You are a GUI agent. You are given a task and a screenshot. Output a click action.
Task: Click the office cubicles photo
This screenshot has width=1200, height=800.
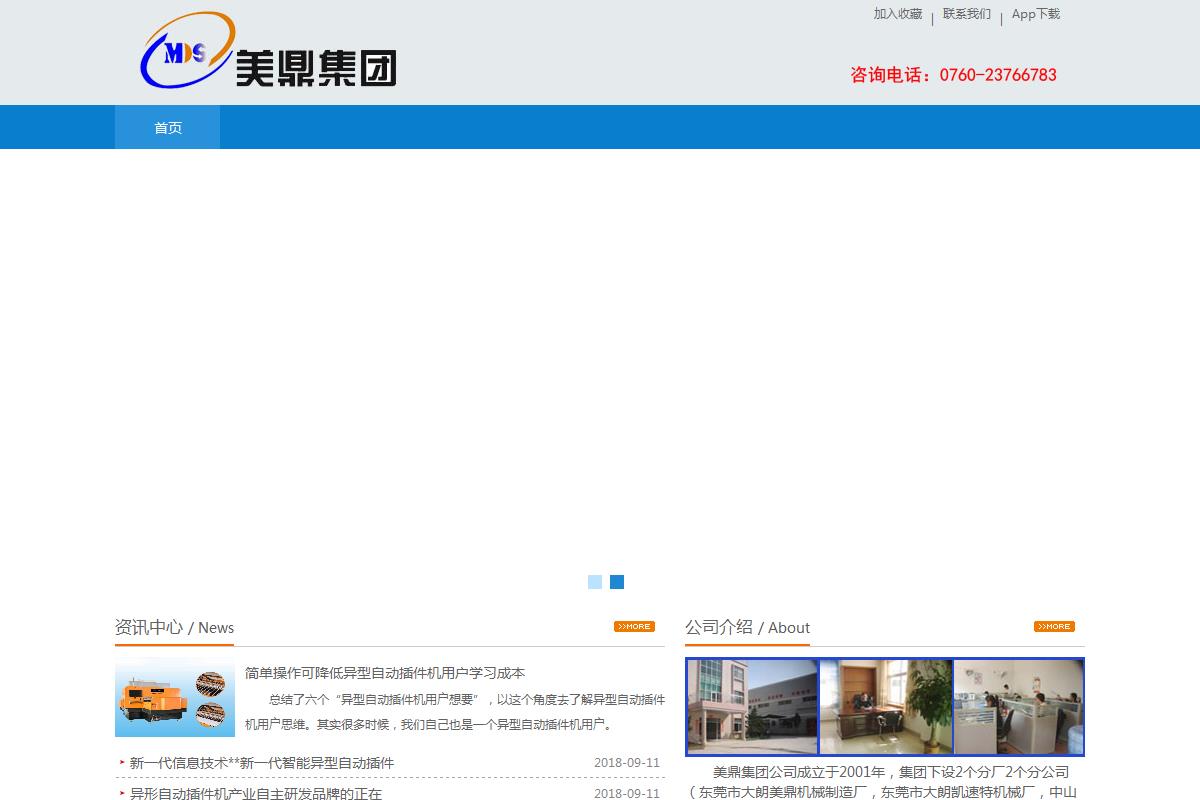(x=1018, y=706)
